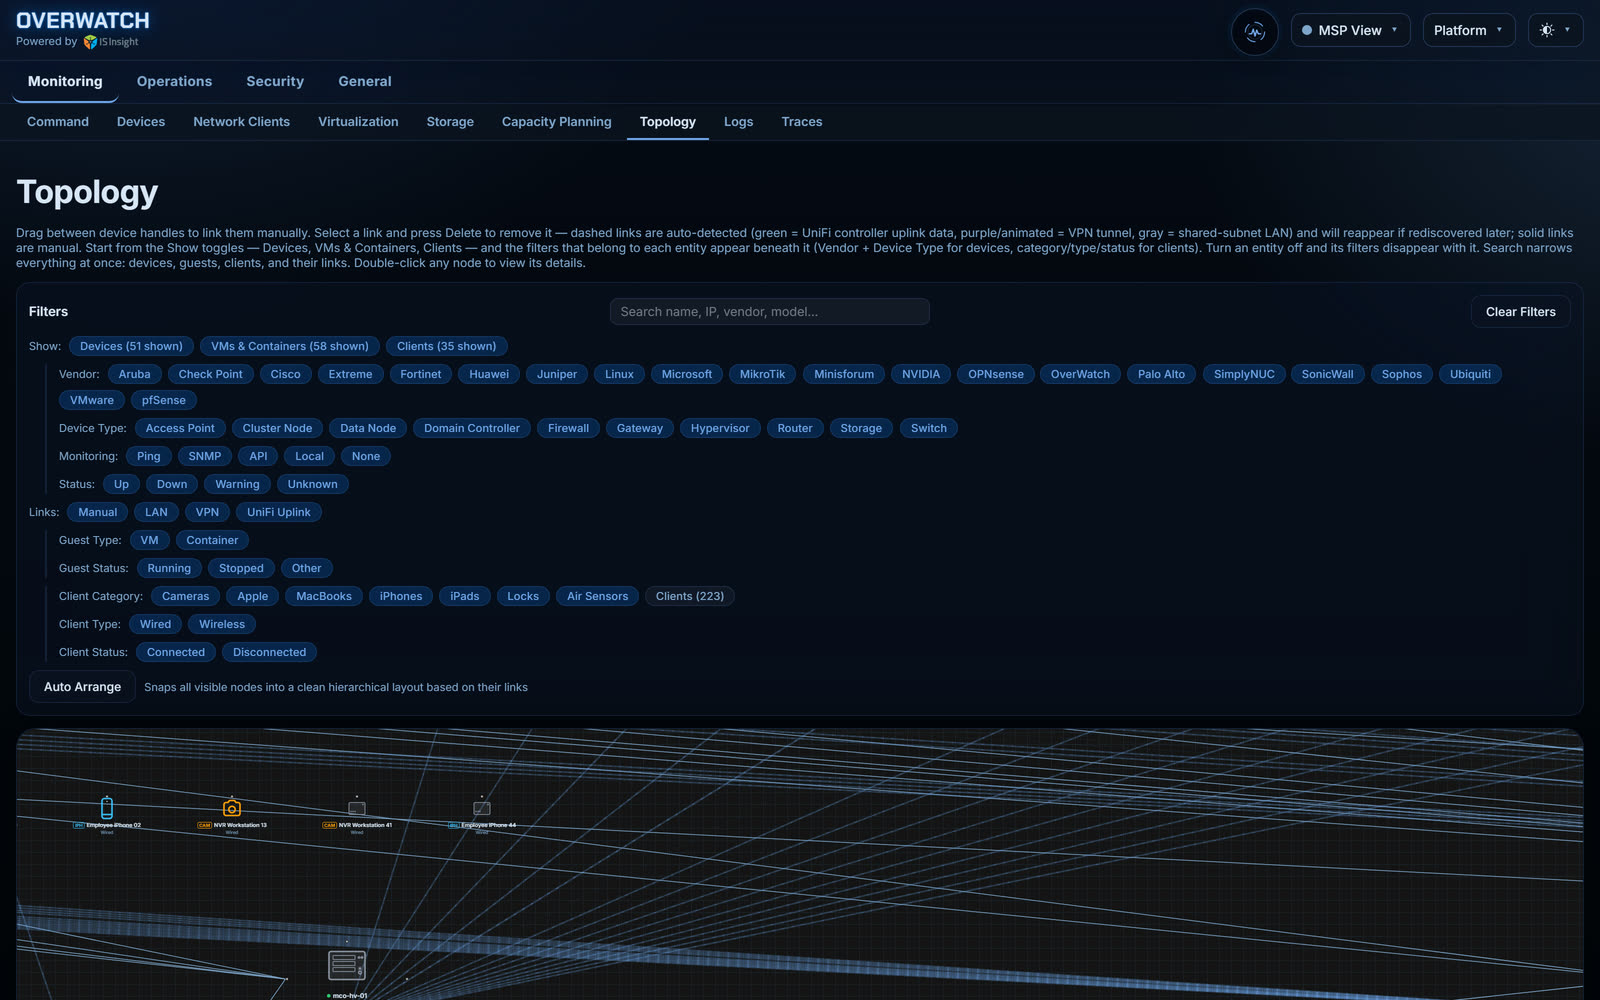Toggle the Fortinet vendor filter
Image resolution: width=1600 pixels, height=1000 pixels.
point(420,374)
